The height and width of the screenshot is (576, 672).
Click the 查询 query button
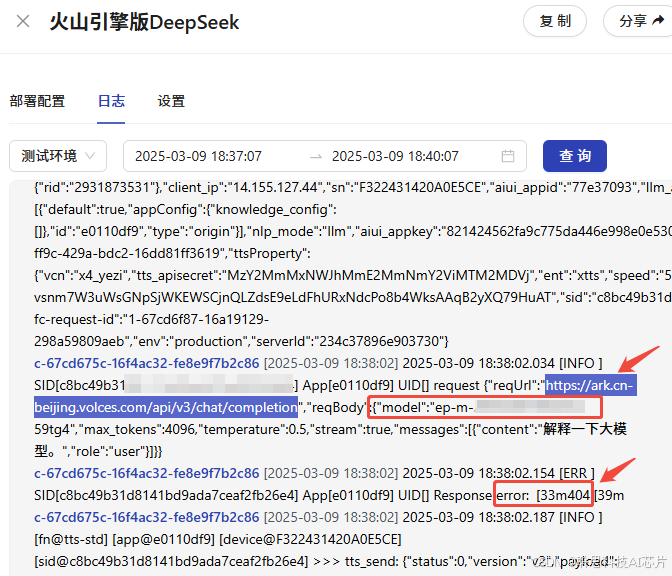(x=575, y=156)
